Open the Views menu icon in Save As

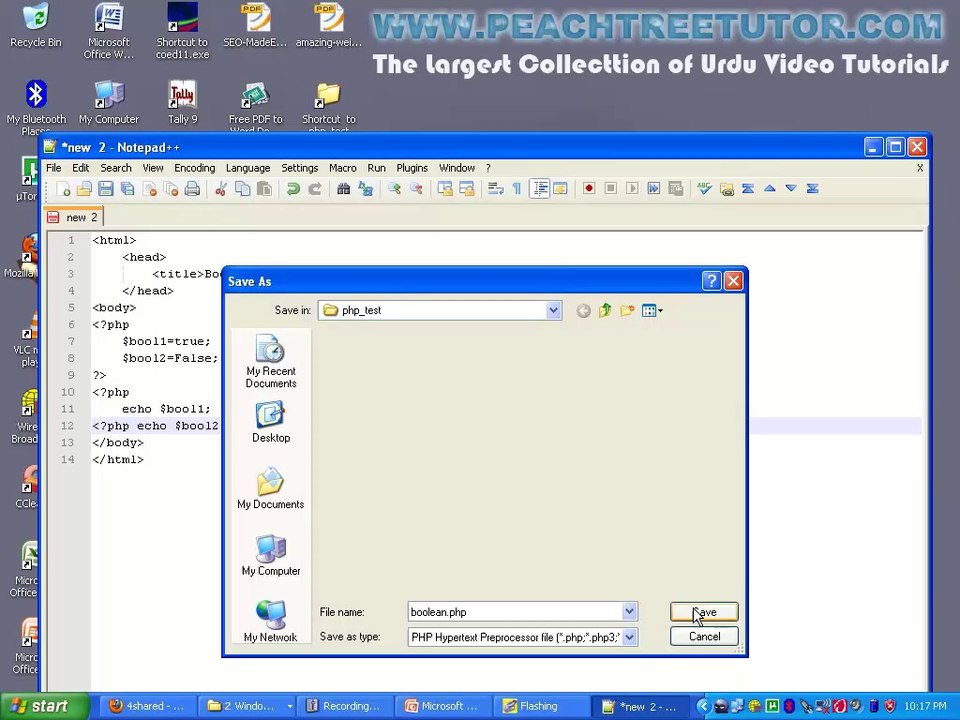652,311
